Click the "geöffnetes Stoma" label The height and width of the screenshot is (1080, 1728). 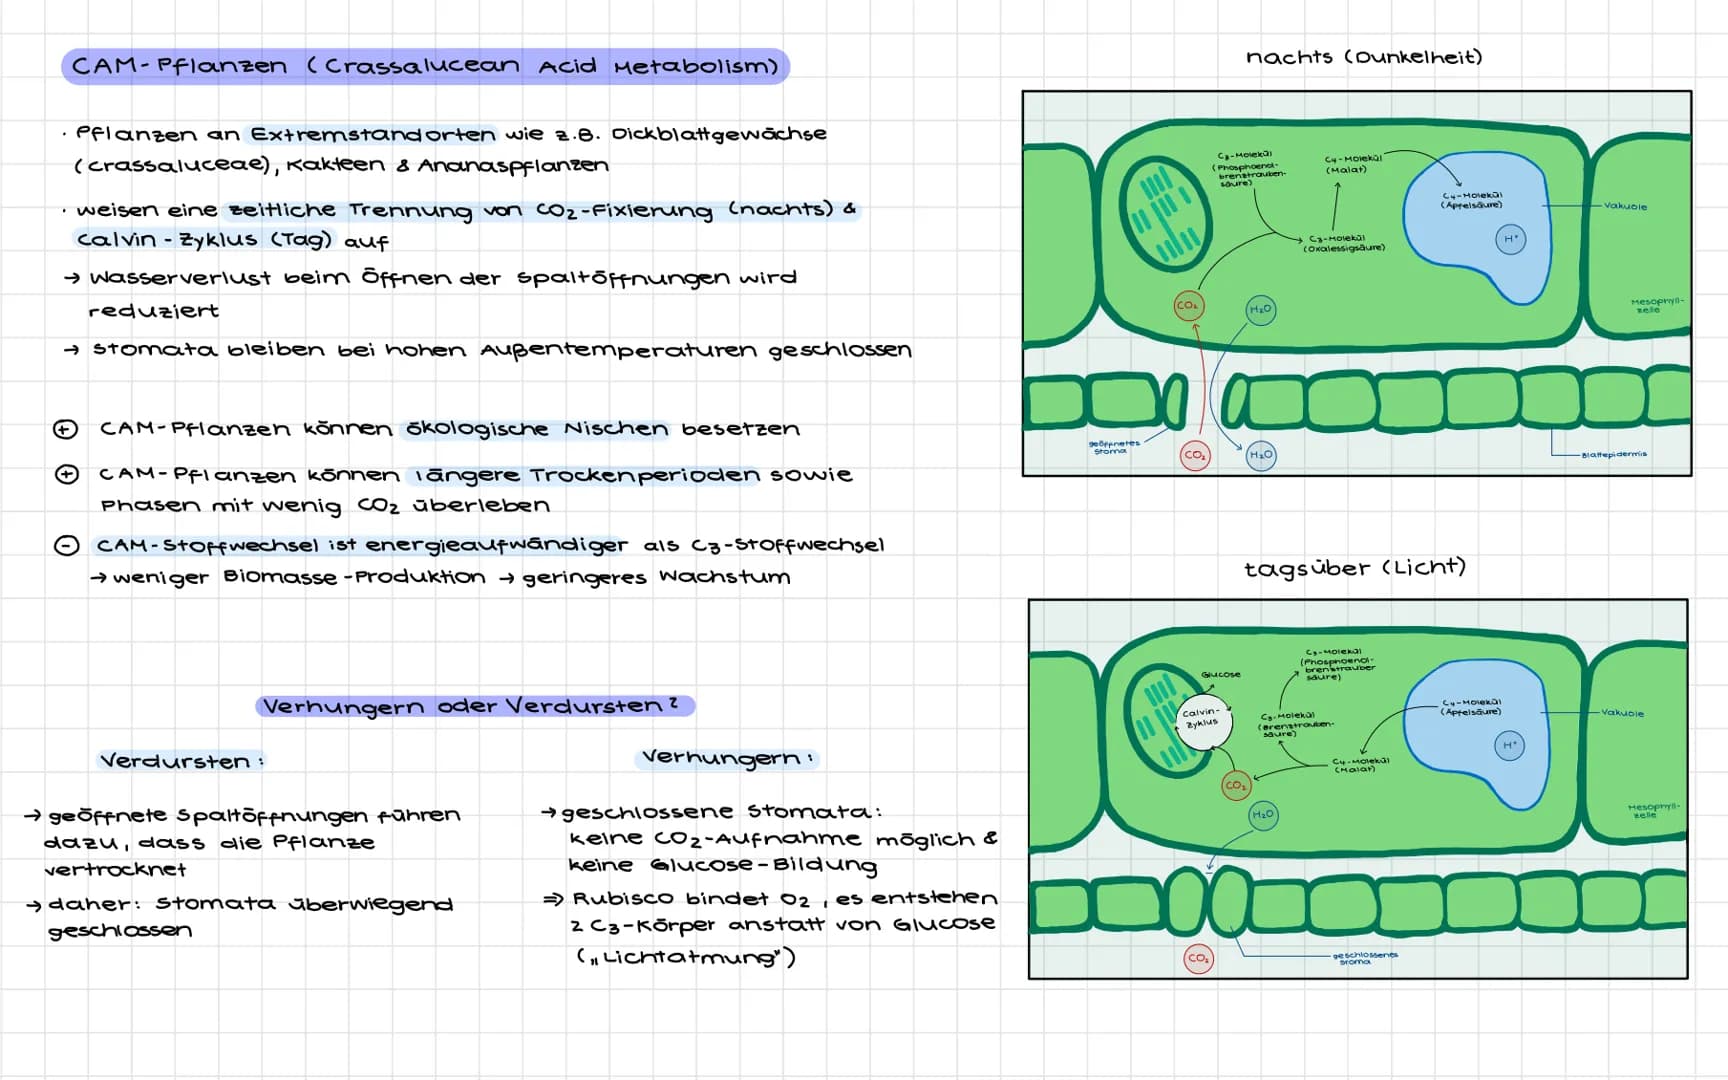point(1114,447)
